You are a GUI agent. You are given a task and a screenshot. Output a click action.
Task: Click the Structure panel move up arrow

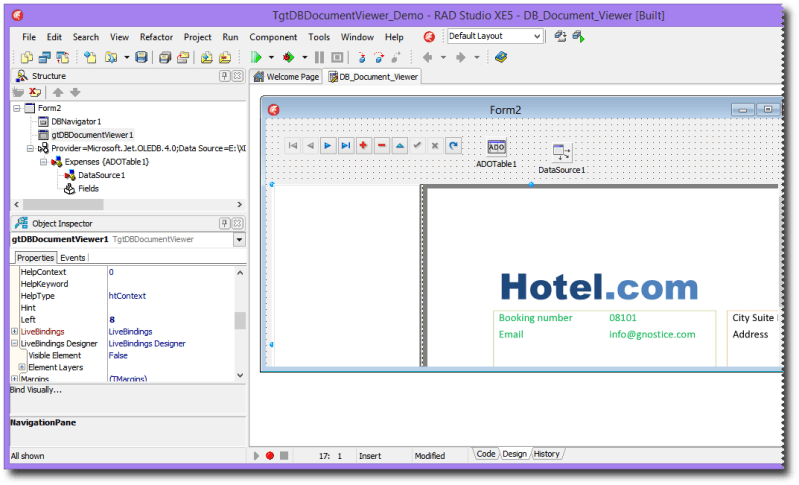58,92
